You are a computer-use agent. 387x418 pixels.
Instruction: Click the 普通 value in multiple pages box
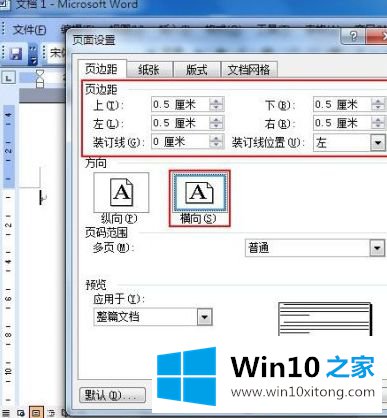(x=258, y=248)
